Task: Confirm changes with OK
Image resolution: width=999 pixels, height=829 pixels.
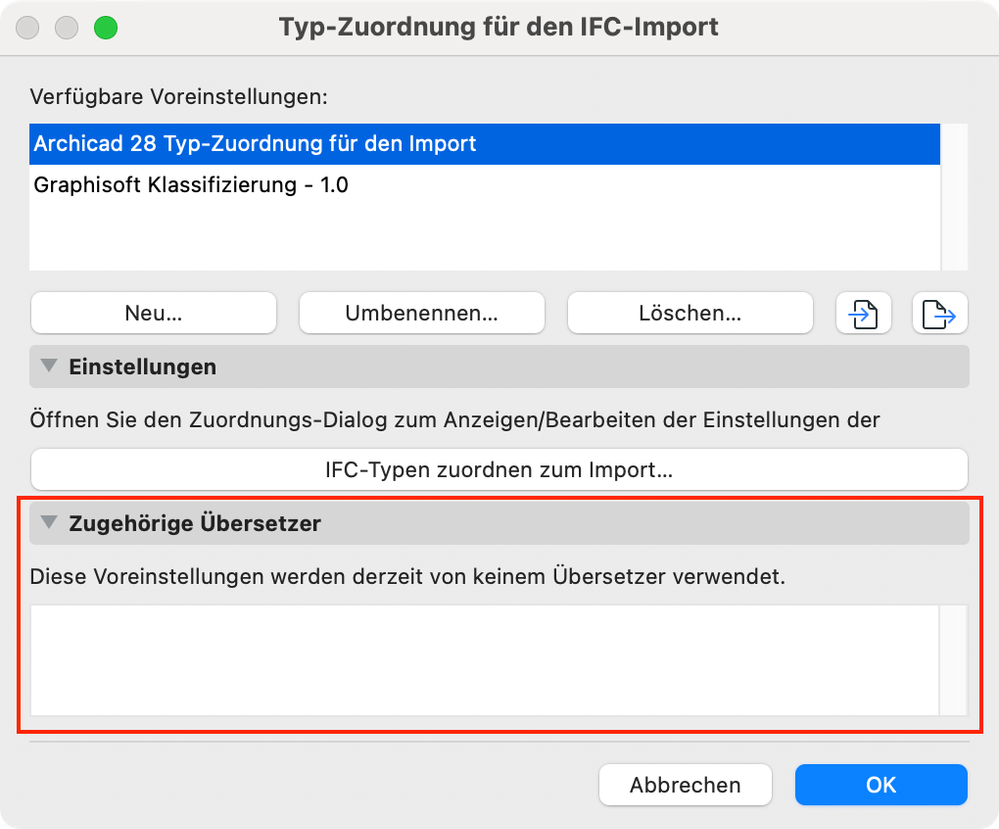Action: (x=880, y=784)
